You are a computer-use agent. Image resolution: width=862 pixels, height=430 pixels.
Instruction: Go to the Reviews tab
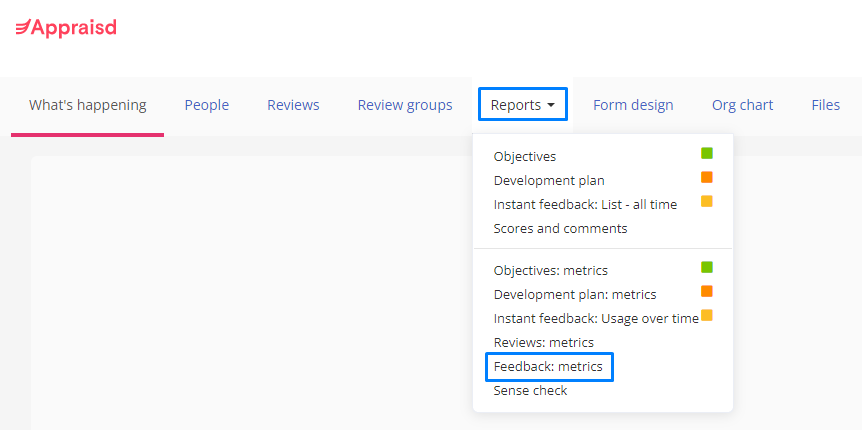click(293, 105)
